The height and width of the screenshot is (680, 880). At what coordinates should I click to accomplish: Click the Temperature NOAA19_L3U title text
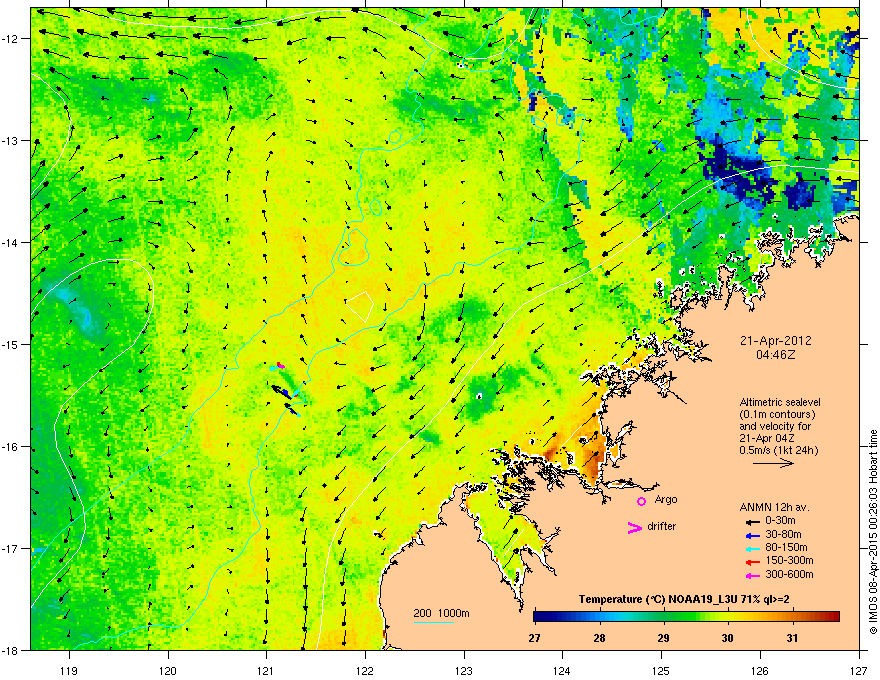(684, 599)
